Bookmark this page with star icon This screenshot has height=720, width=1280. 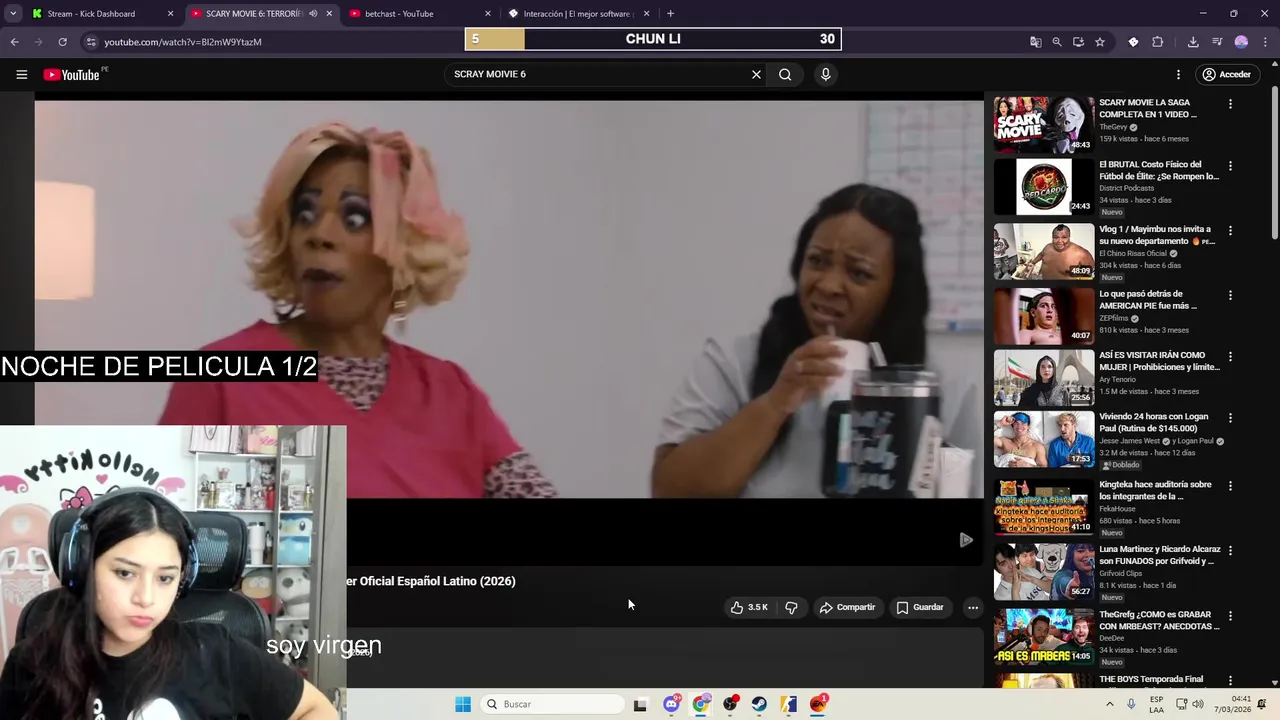(1100, 42)
